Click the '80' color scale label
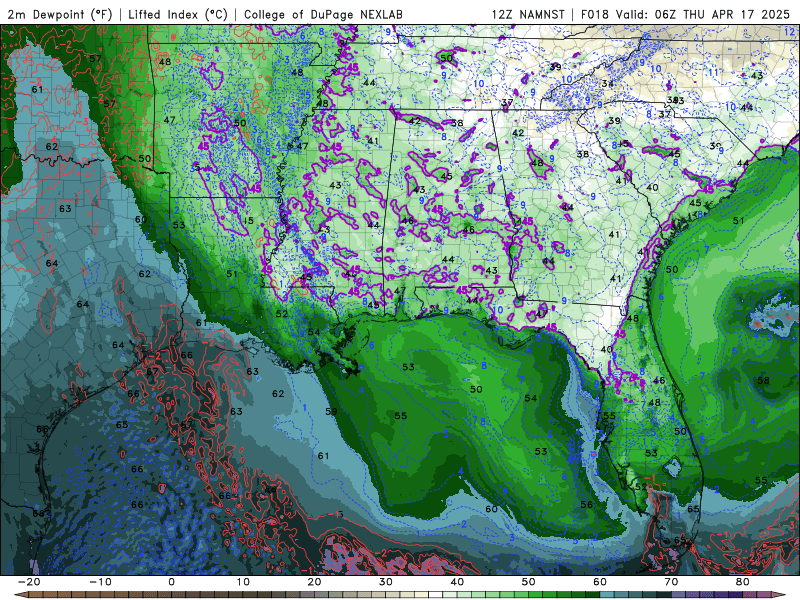 click(743, 582)
